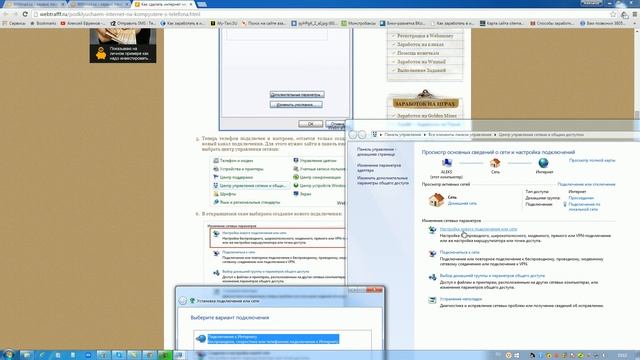Viewport: 640px width, 360px height.
Task: Click the 'Присоединен' homegroup link
Action: [x=581, y=198]
